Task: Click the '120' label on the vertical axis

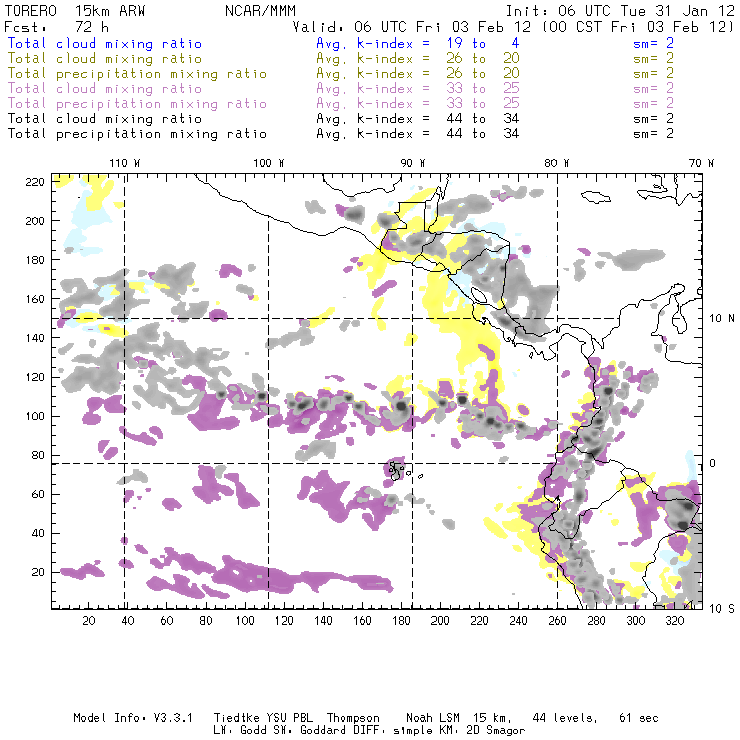Action: point(35,378)
